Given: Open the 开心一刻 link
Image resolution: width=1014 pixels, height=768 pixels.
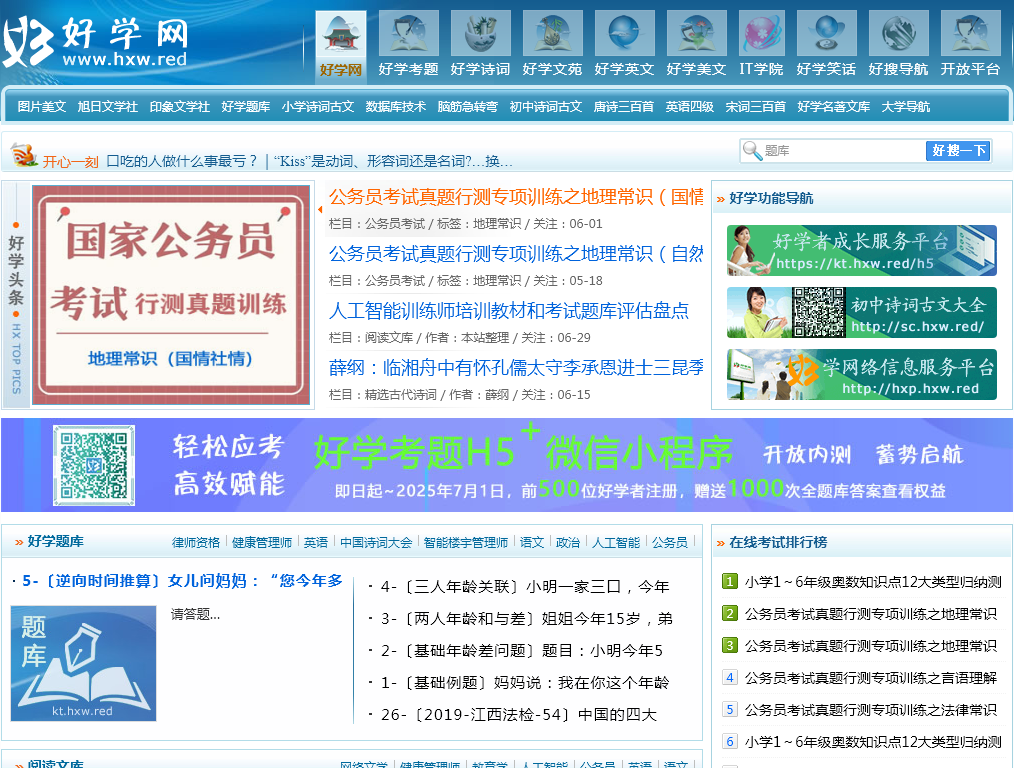Looking at the screenshot, I should pos(70,162).
